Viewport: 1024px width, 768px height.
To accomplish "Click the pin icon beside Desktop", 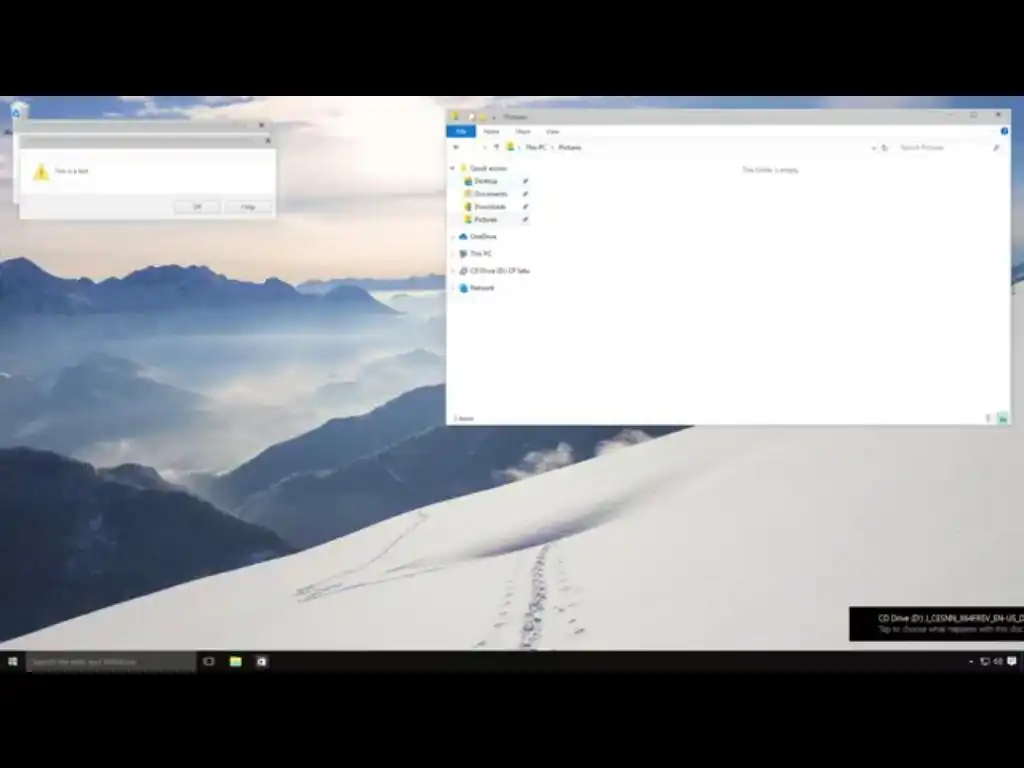I will click(525, 182).
